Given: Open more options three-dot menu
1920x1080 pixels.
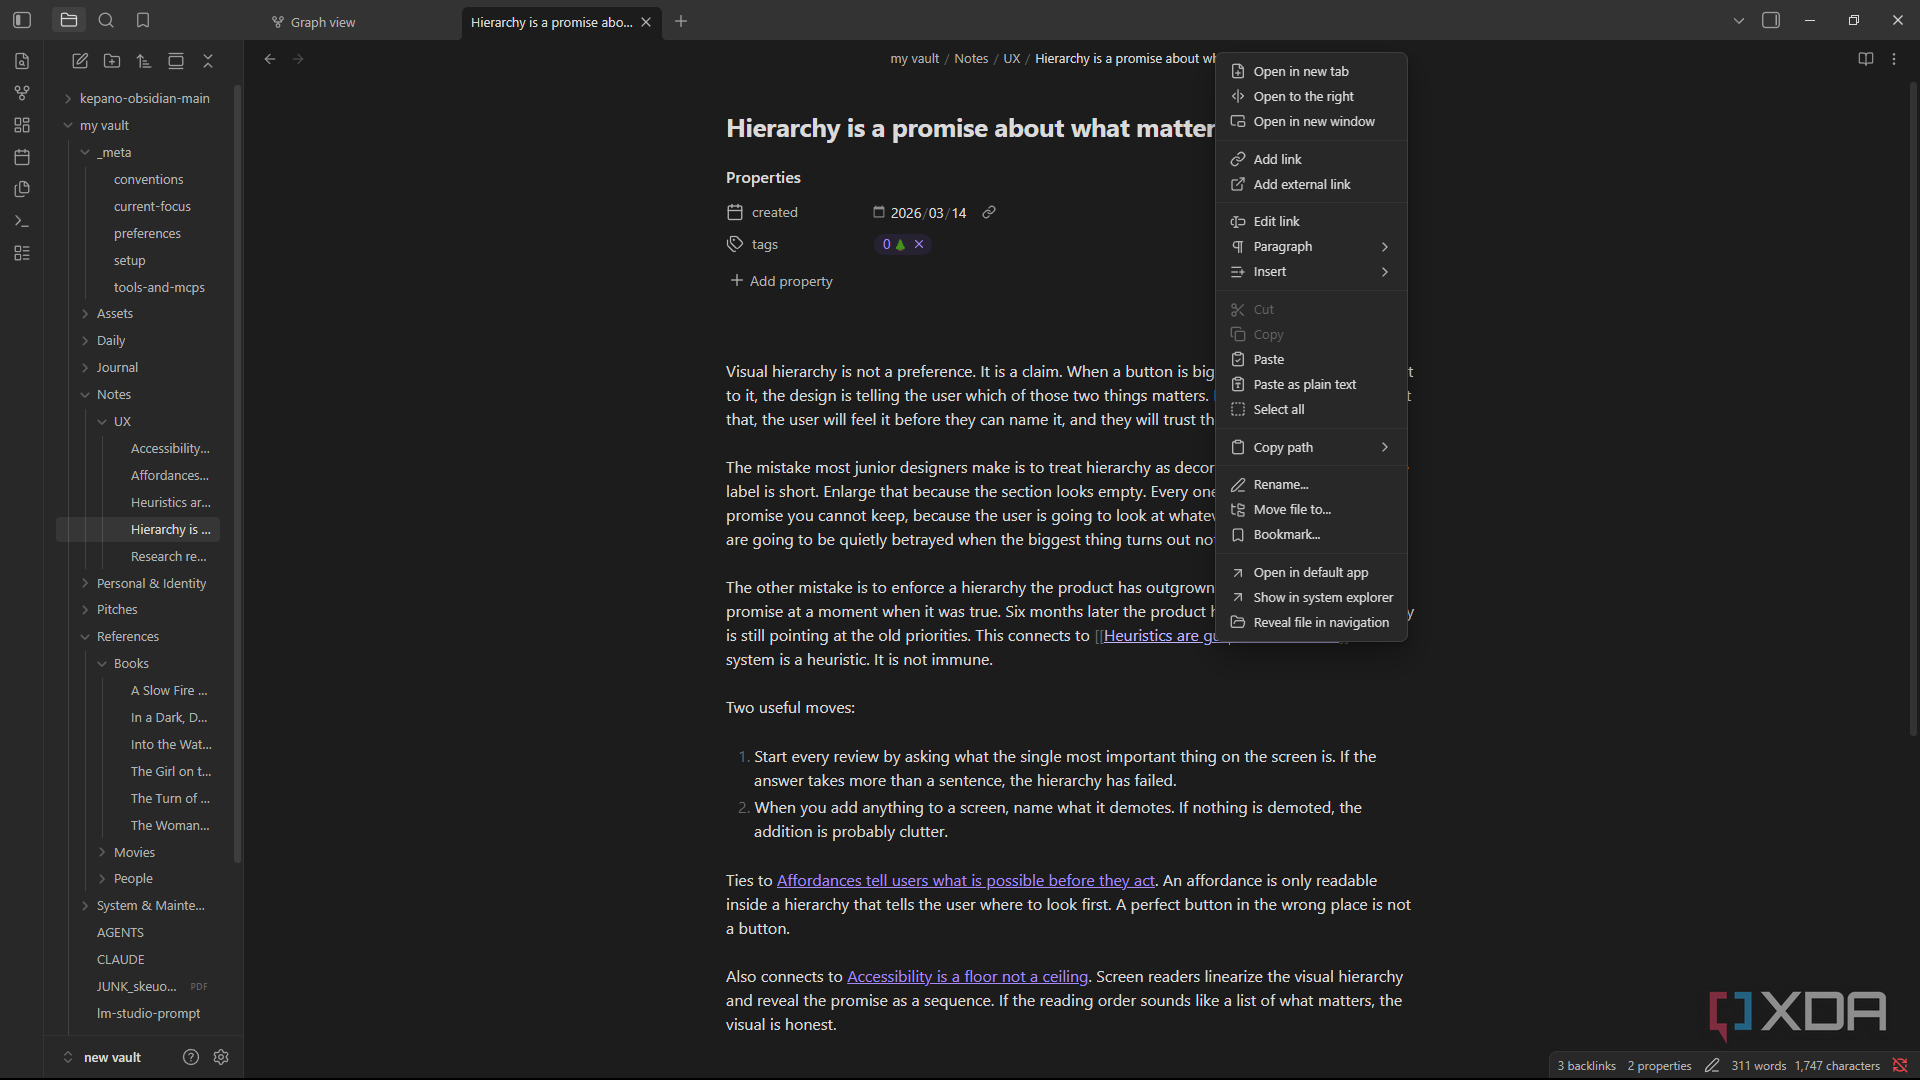Looking at the screenshot, I should click(x=1894, y=59).
